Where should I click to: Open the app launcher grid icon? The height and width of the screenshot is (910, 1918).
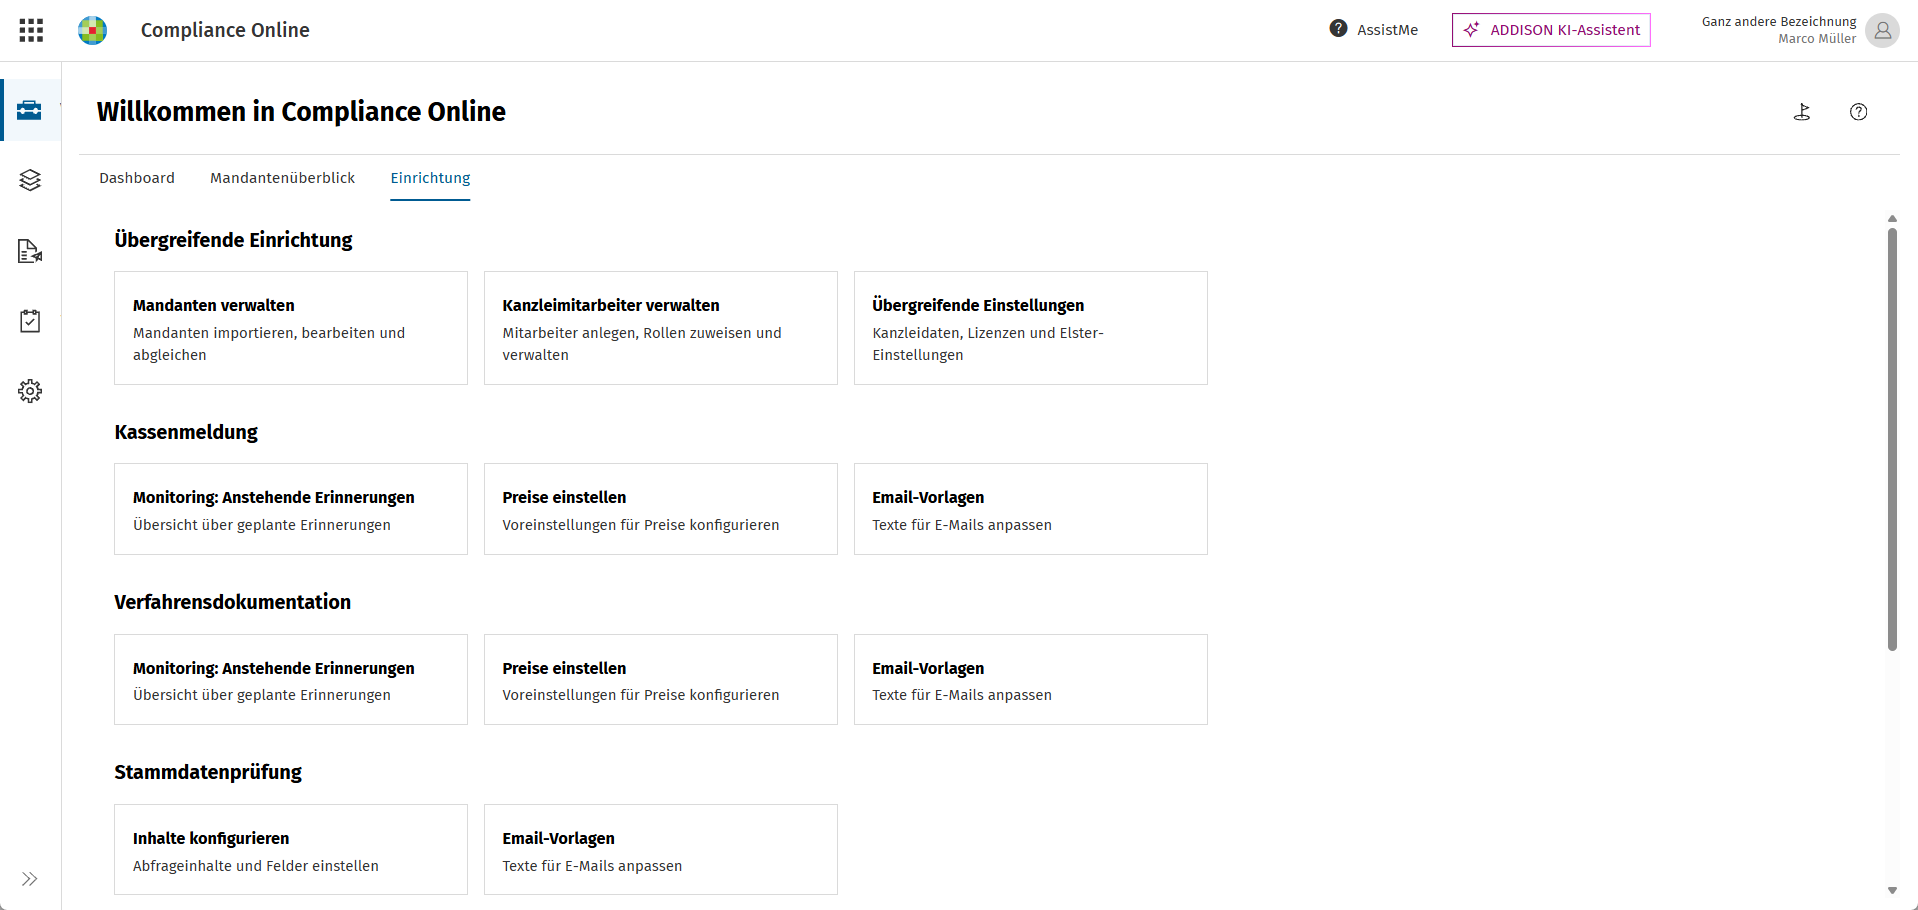click(x=31, y=30)
